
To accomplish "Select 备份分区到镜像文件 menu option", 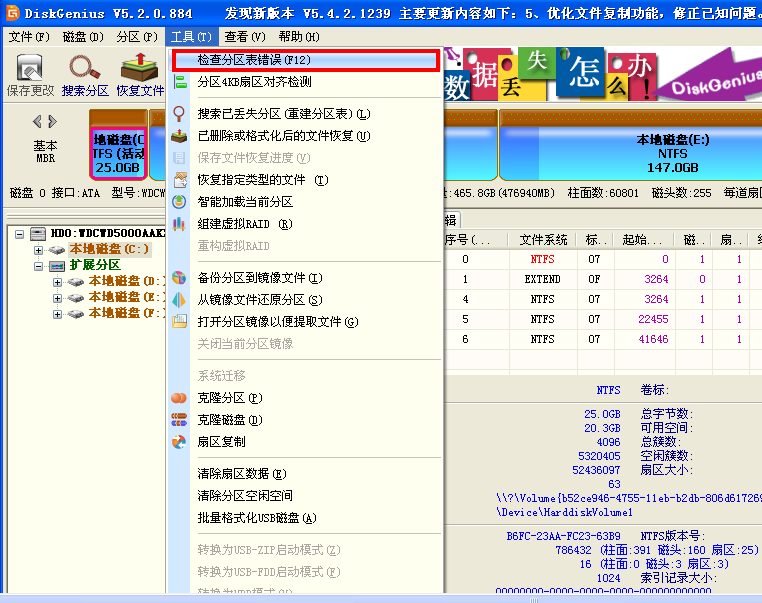I will pos(259,278).
